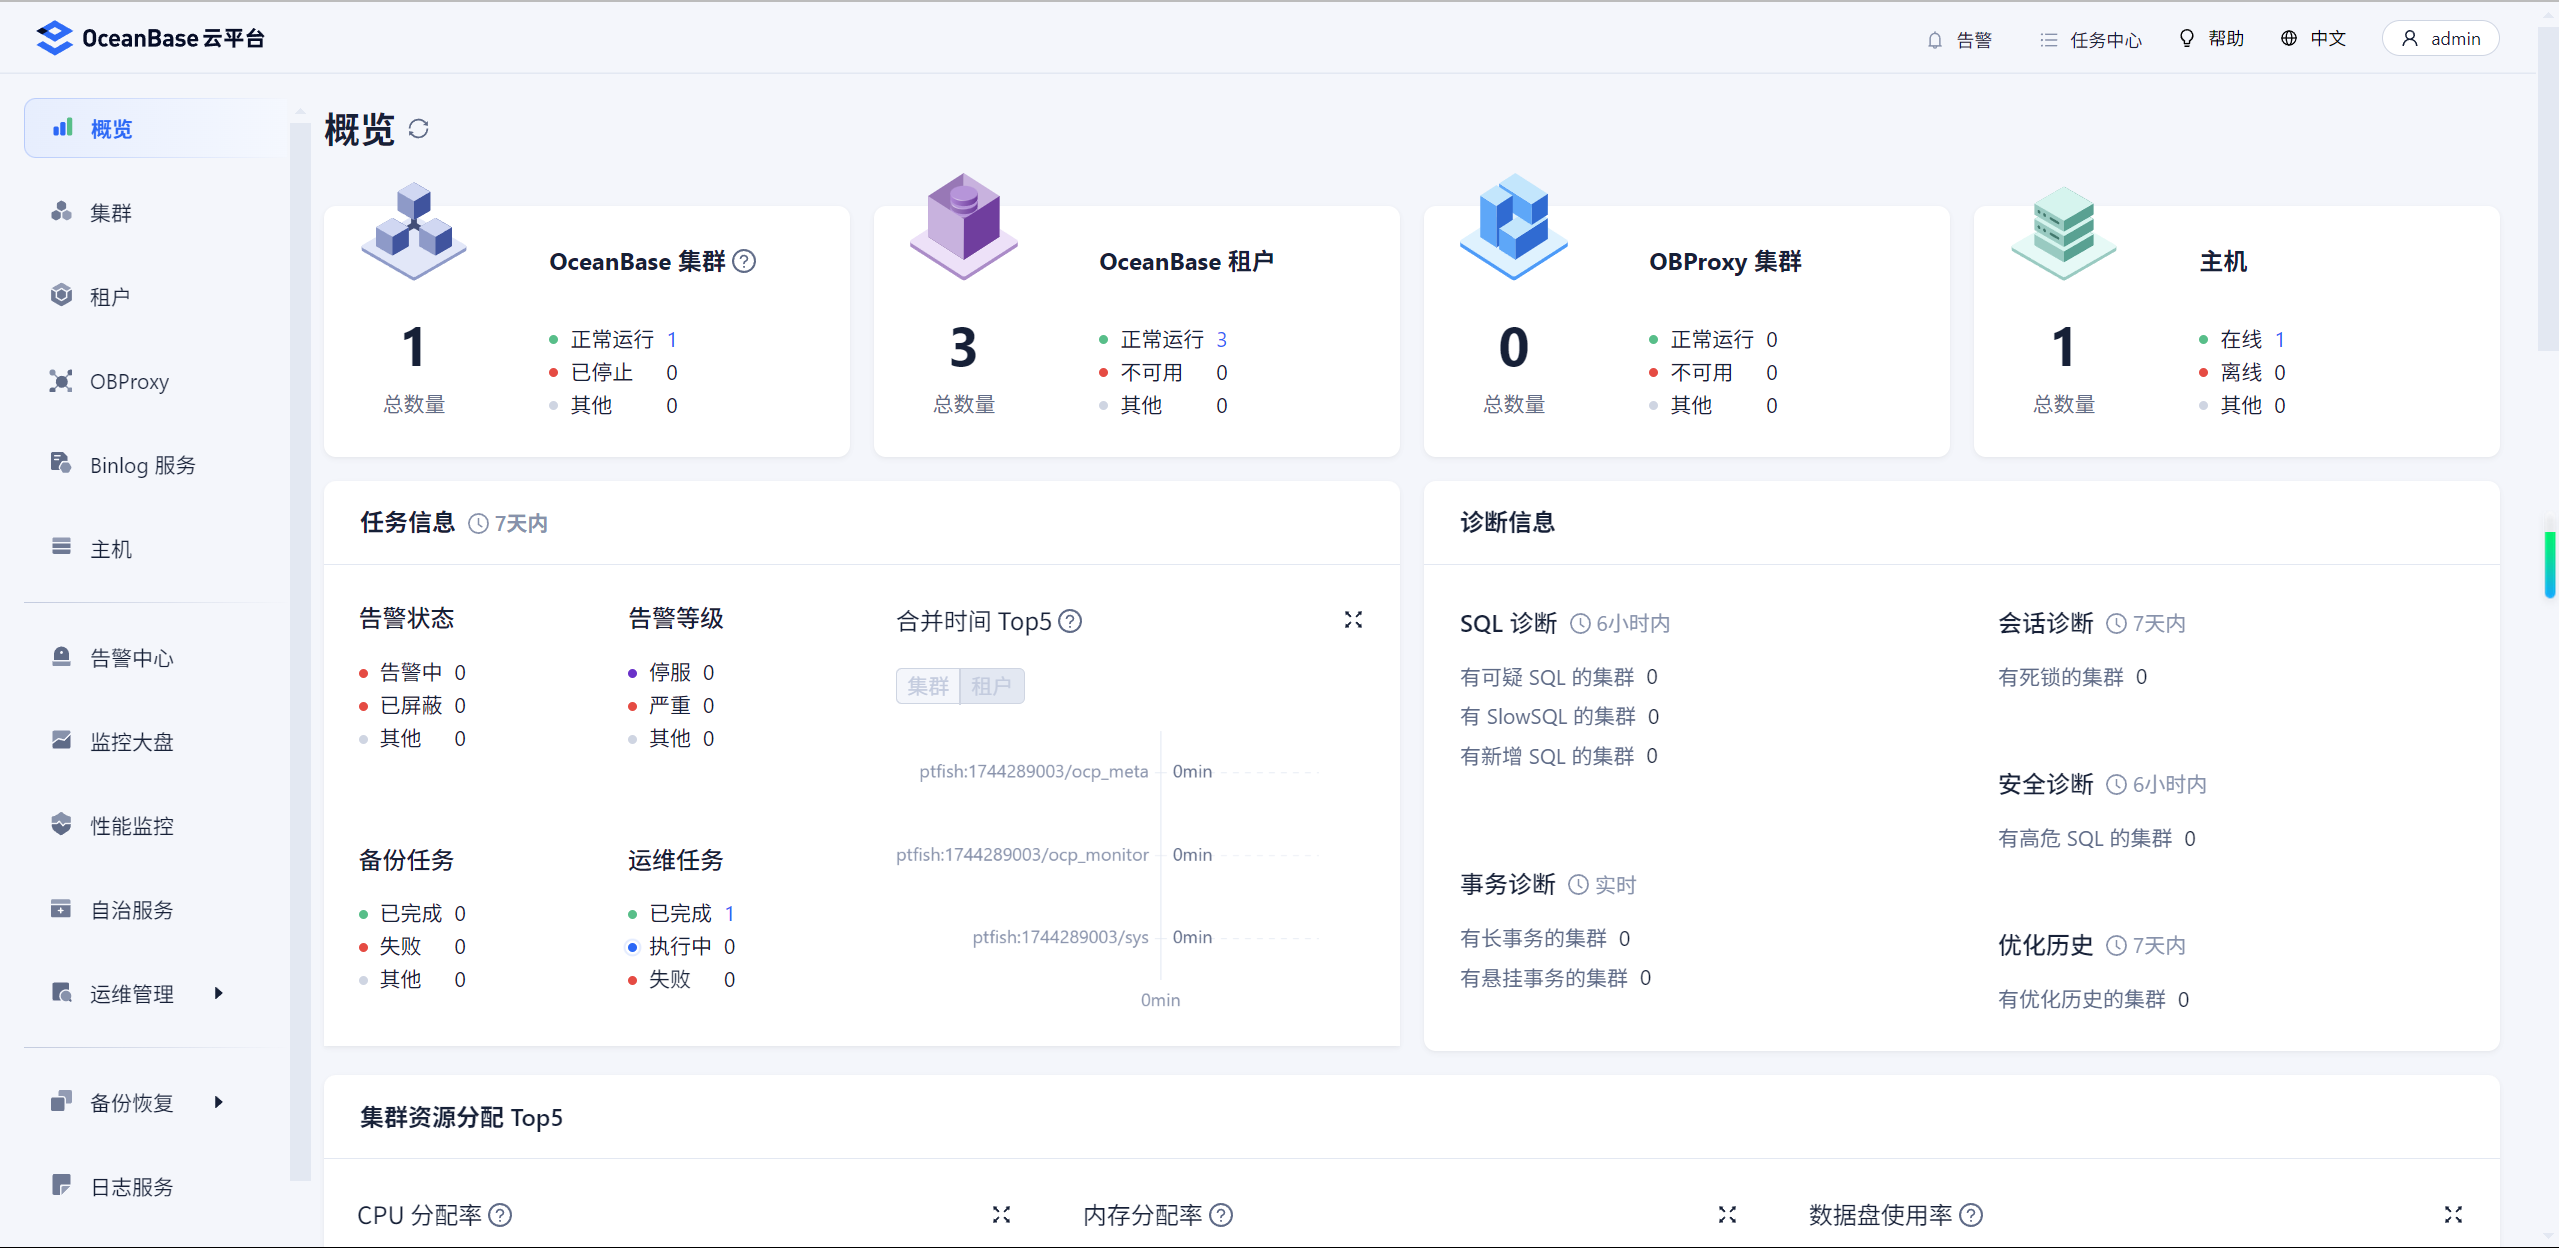Click the sidebar vertical scrollbar
Image resolution: width=2559 pixels, height=1248 pixels.
point(300,650)
